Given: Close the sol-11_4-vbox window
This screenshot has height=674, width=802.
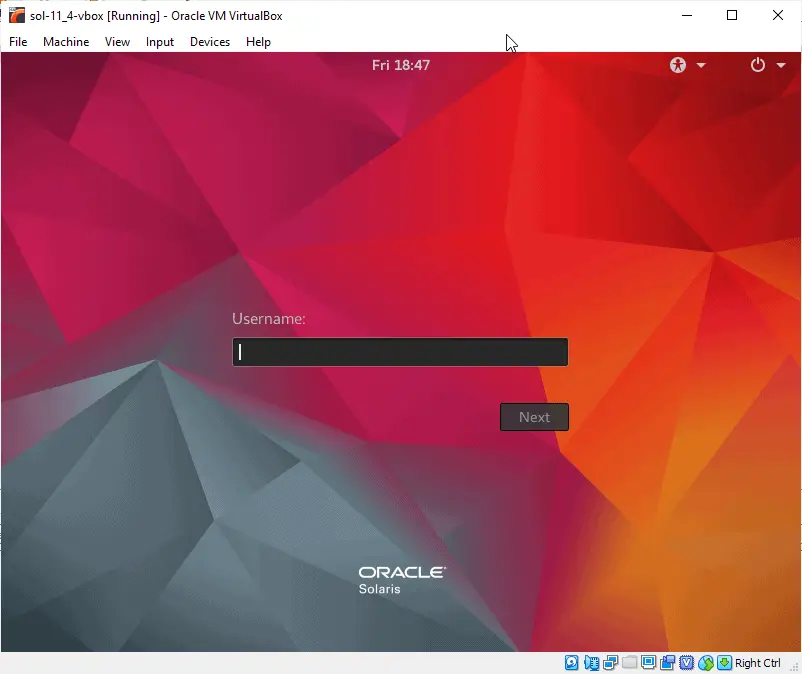Looking at the screenshot, I should pos(777,15).
